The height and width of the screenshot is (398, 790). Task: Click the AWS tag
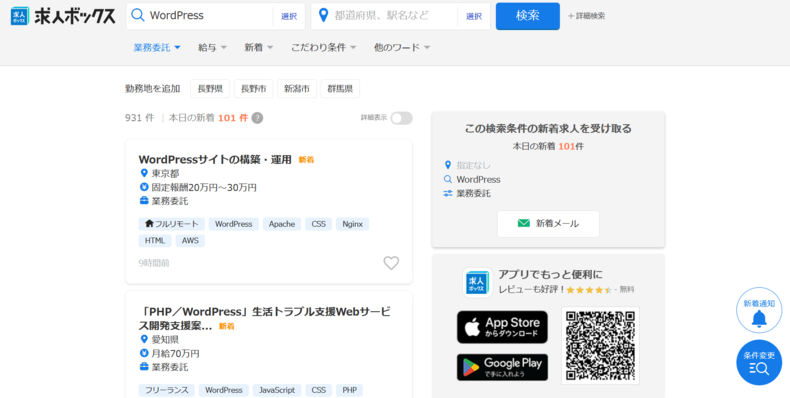(190, 241)
